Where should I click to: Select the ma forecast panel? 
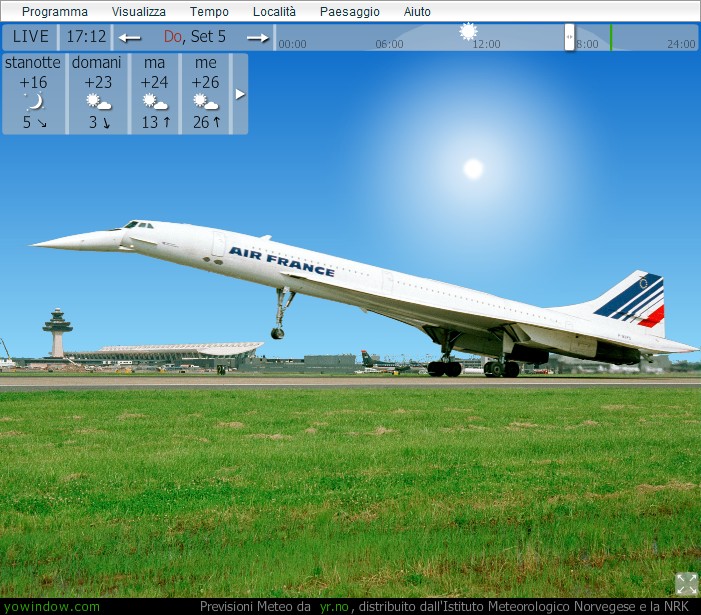155,94
